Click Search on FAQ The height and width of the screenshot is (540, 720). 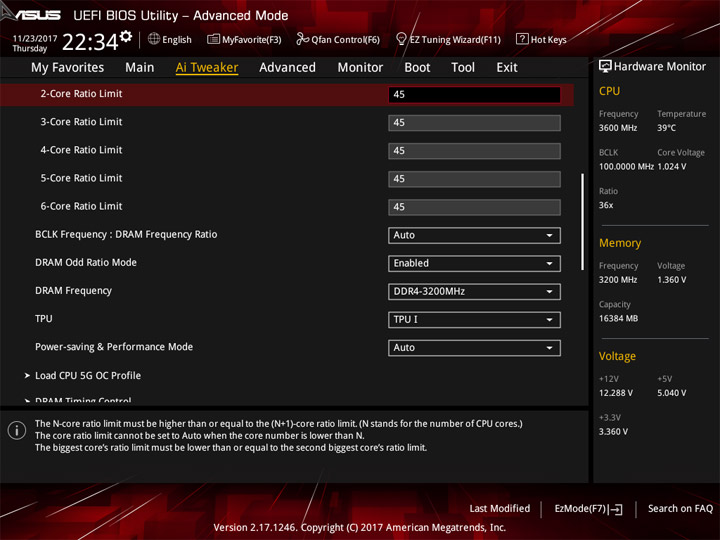pos(680,508)
